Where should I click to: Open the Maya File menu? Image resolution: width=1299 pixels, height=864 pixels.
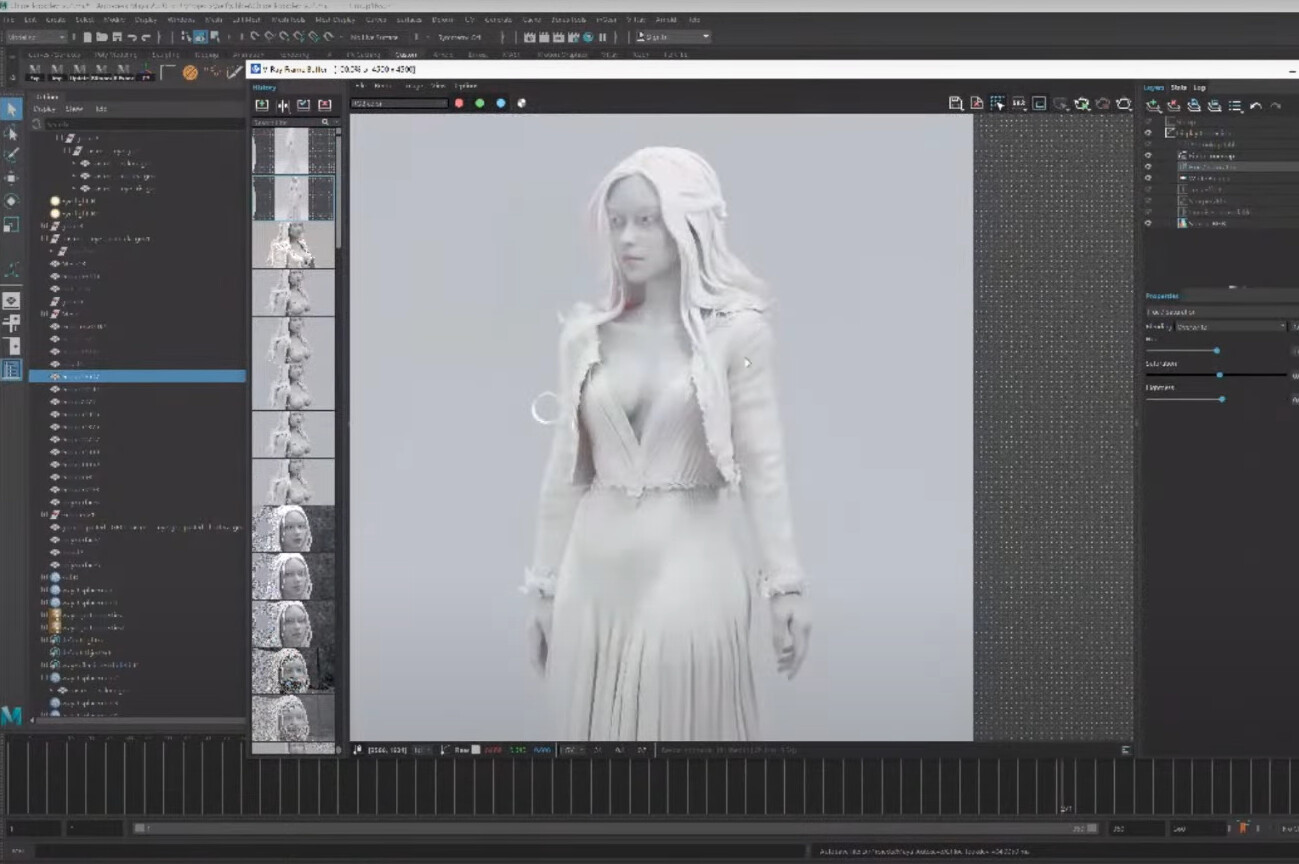pyautogui.click(x=11, y=19)
